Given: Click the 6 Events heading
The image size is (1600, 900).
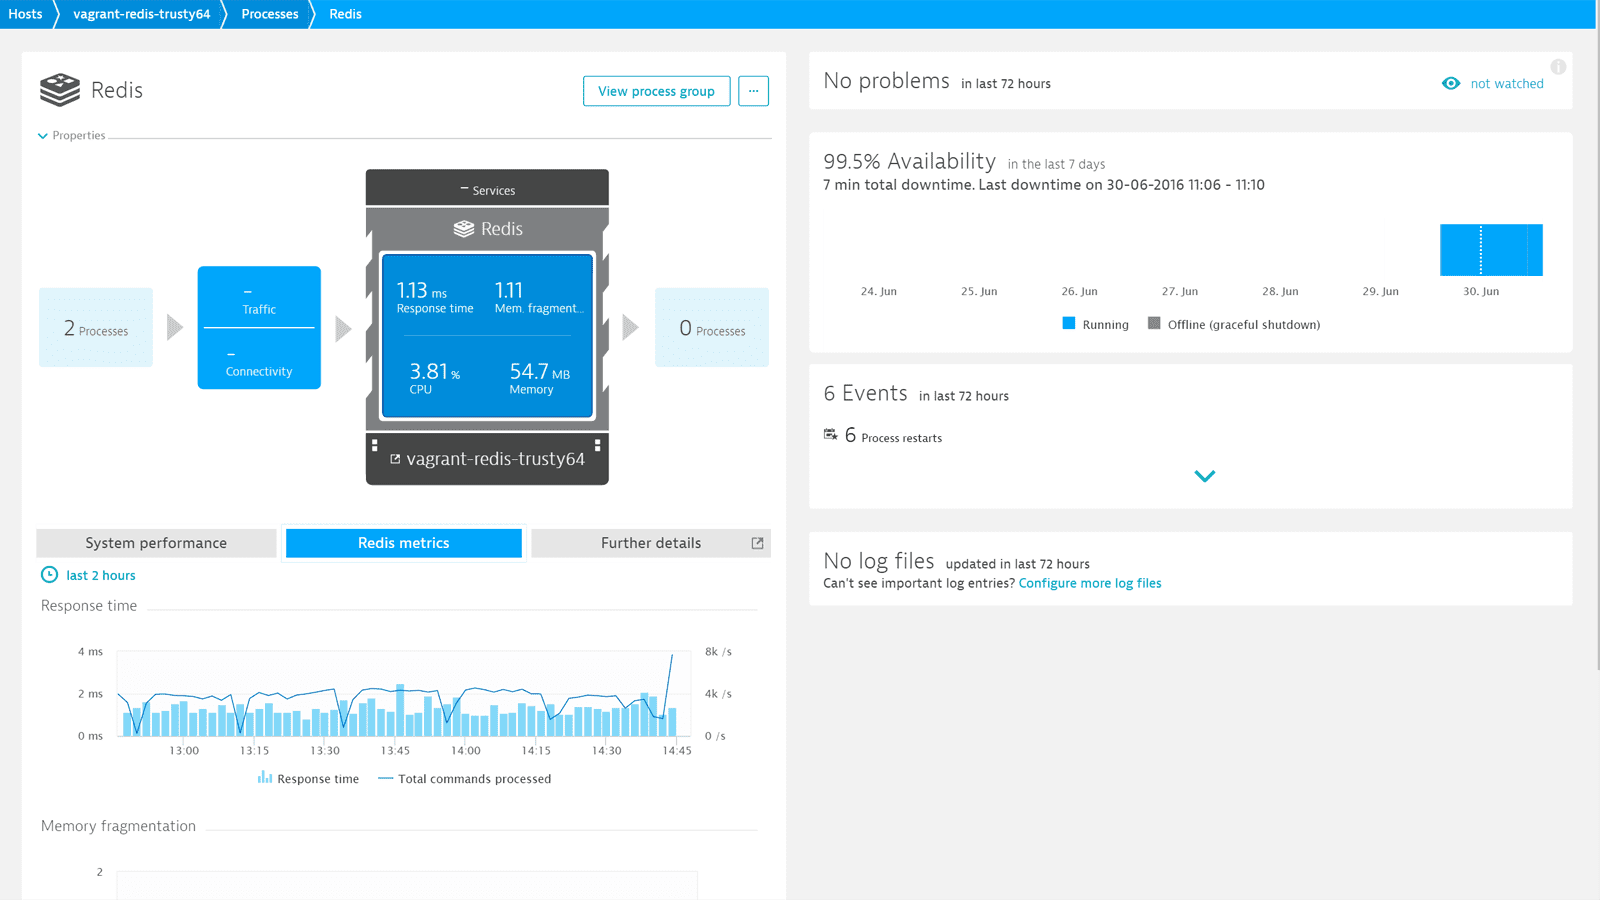Looking at the screenshot, I should 865,393.
